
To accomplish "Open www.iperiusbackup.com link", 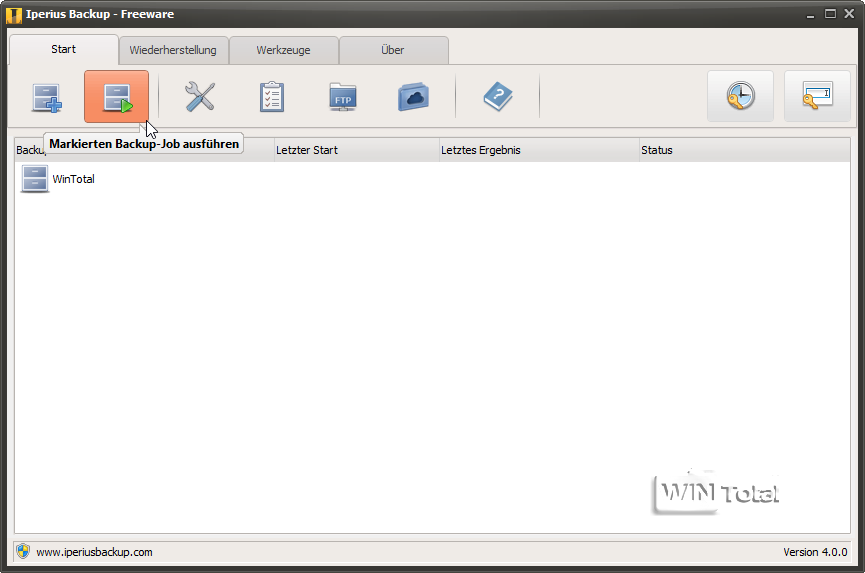I will pyautogui.click(x=94, y=552).
